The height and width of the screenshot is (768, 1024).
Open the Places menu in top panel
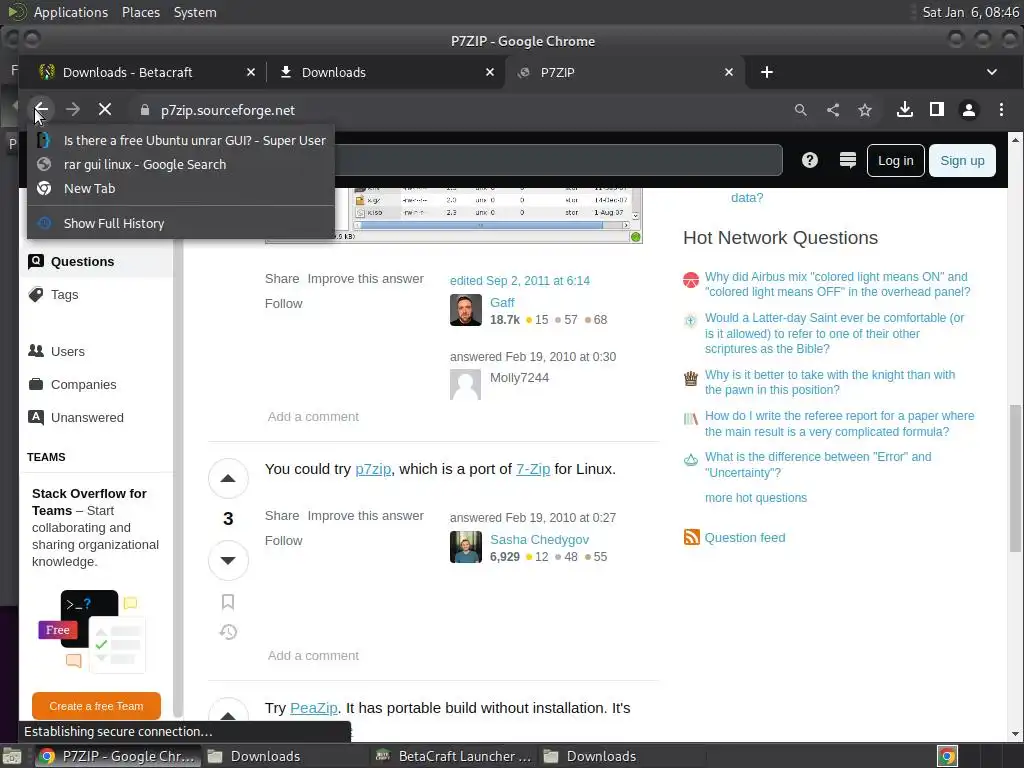tap(140, 12)
